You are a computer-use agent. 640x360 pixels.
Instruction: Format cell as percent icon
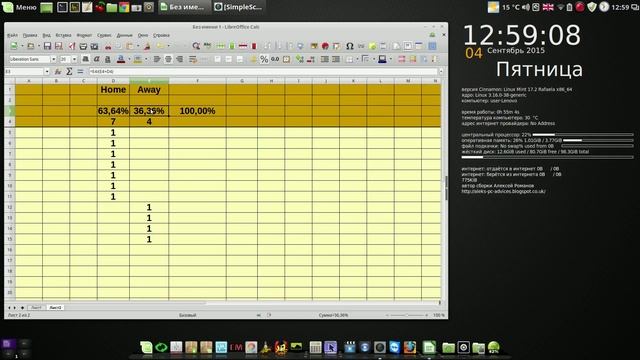[264, 60]
